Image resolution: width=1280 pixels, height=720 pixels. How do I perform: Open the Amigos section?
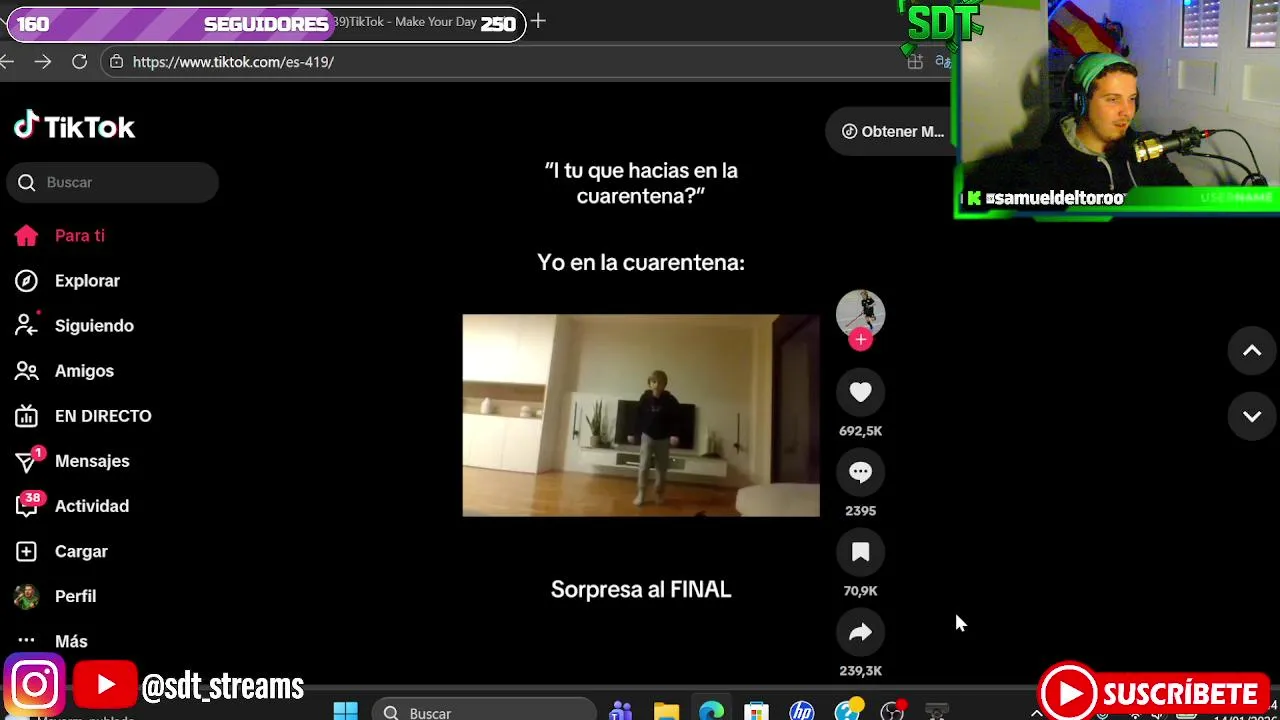tap(64, 371)
